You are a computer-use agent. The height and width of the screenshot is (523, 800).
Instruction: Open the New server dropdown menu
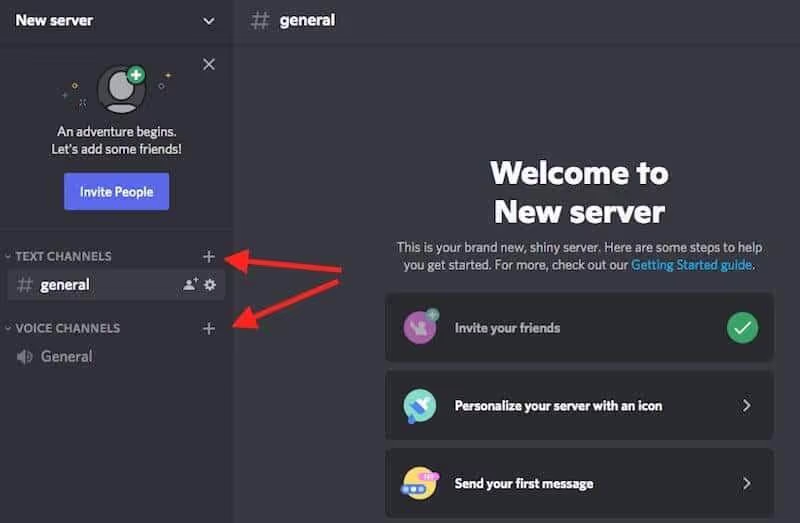208,21
